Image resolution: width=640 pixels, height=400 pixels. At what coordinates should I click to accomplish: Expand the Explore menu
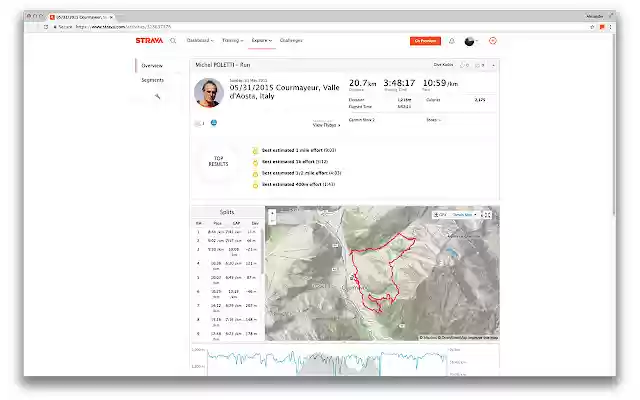[x=262, y=40]
